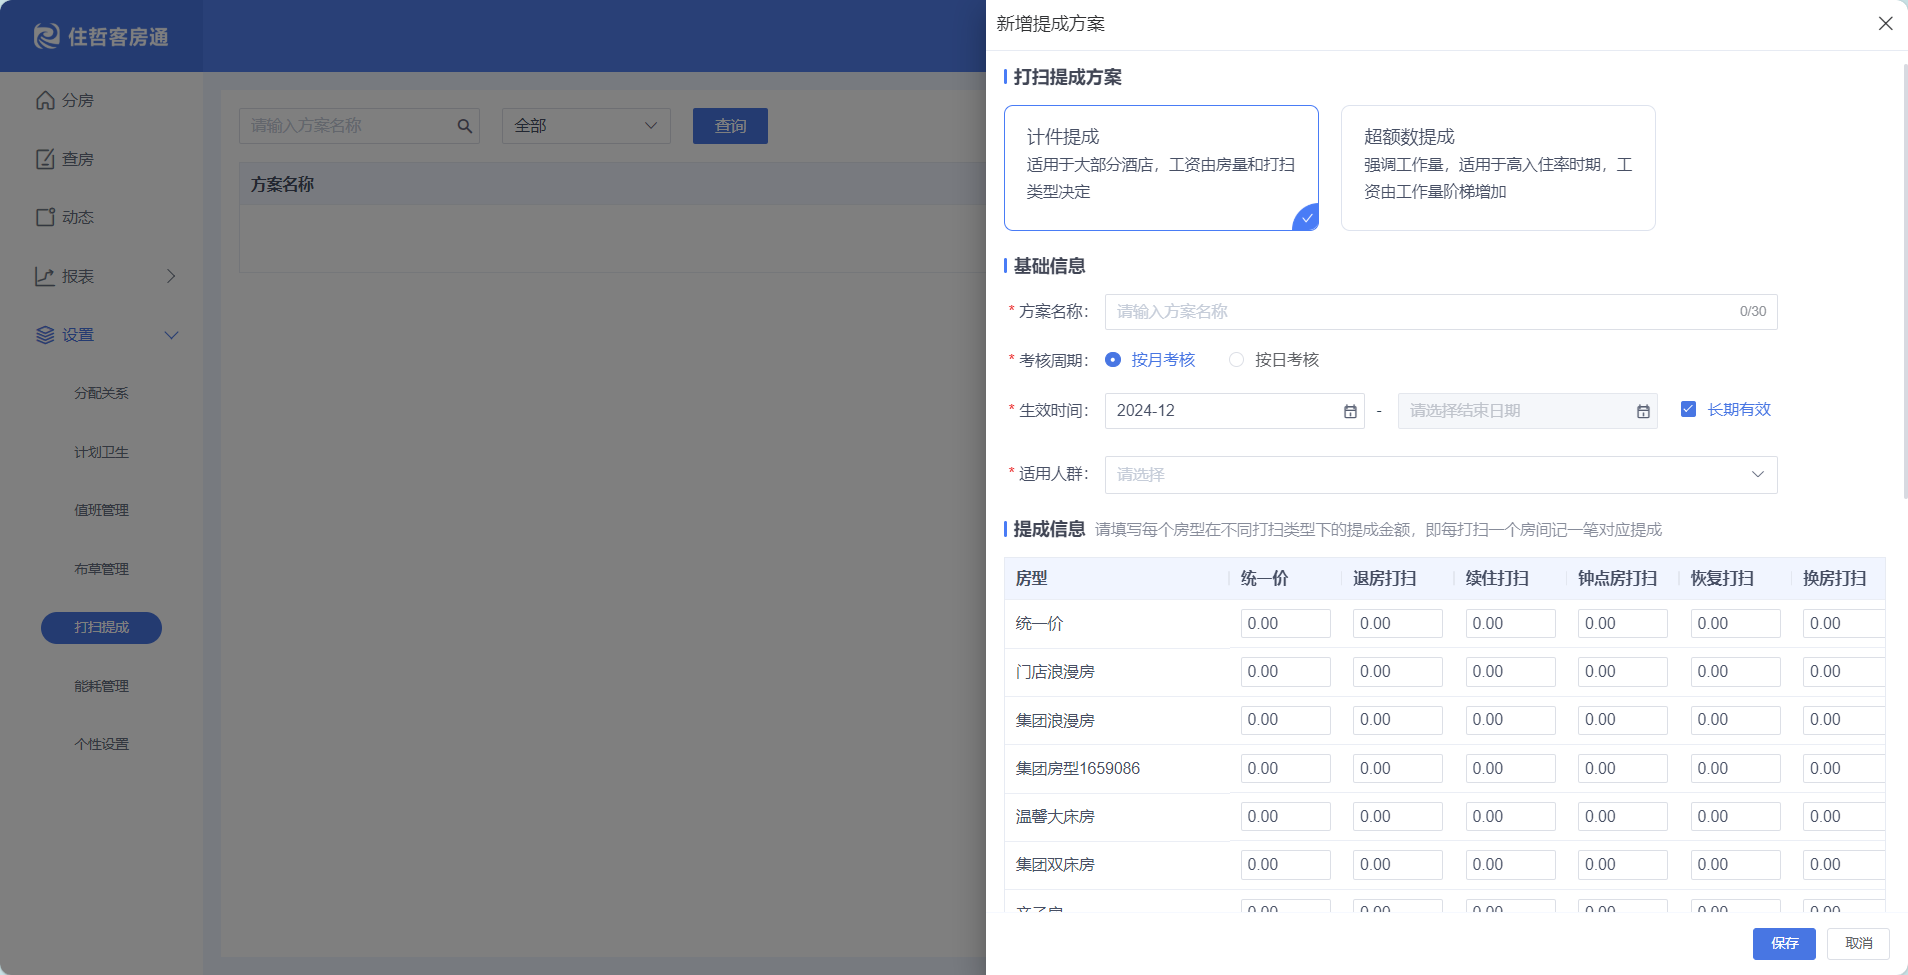Image resolution: width=1908 pixels, height=975 pixels.
Task: Open 能耗管理 settings page
Action: click(101, 686)
